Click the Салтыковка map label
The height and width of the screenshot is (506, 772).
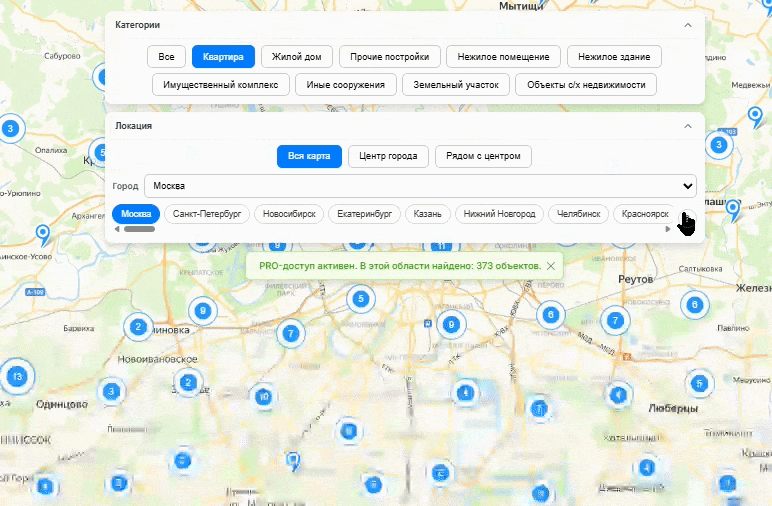[x=701, y=269]
